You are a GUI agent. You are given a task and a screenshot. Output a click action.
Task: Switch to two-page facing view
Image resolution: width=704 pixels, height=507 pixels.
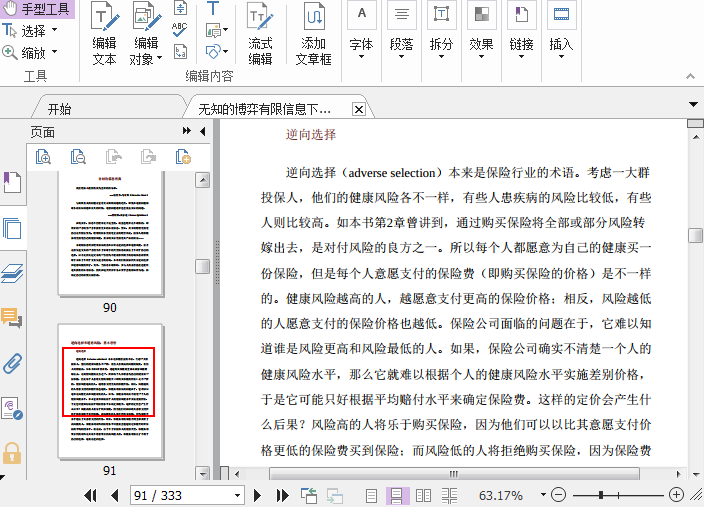[423, 495]
